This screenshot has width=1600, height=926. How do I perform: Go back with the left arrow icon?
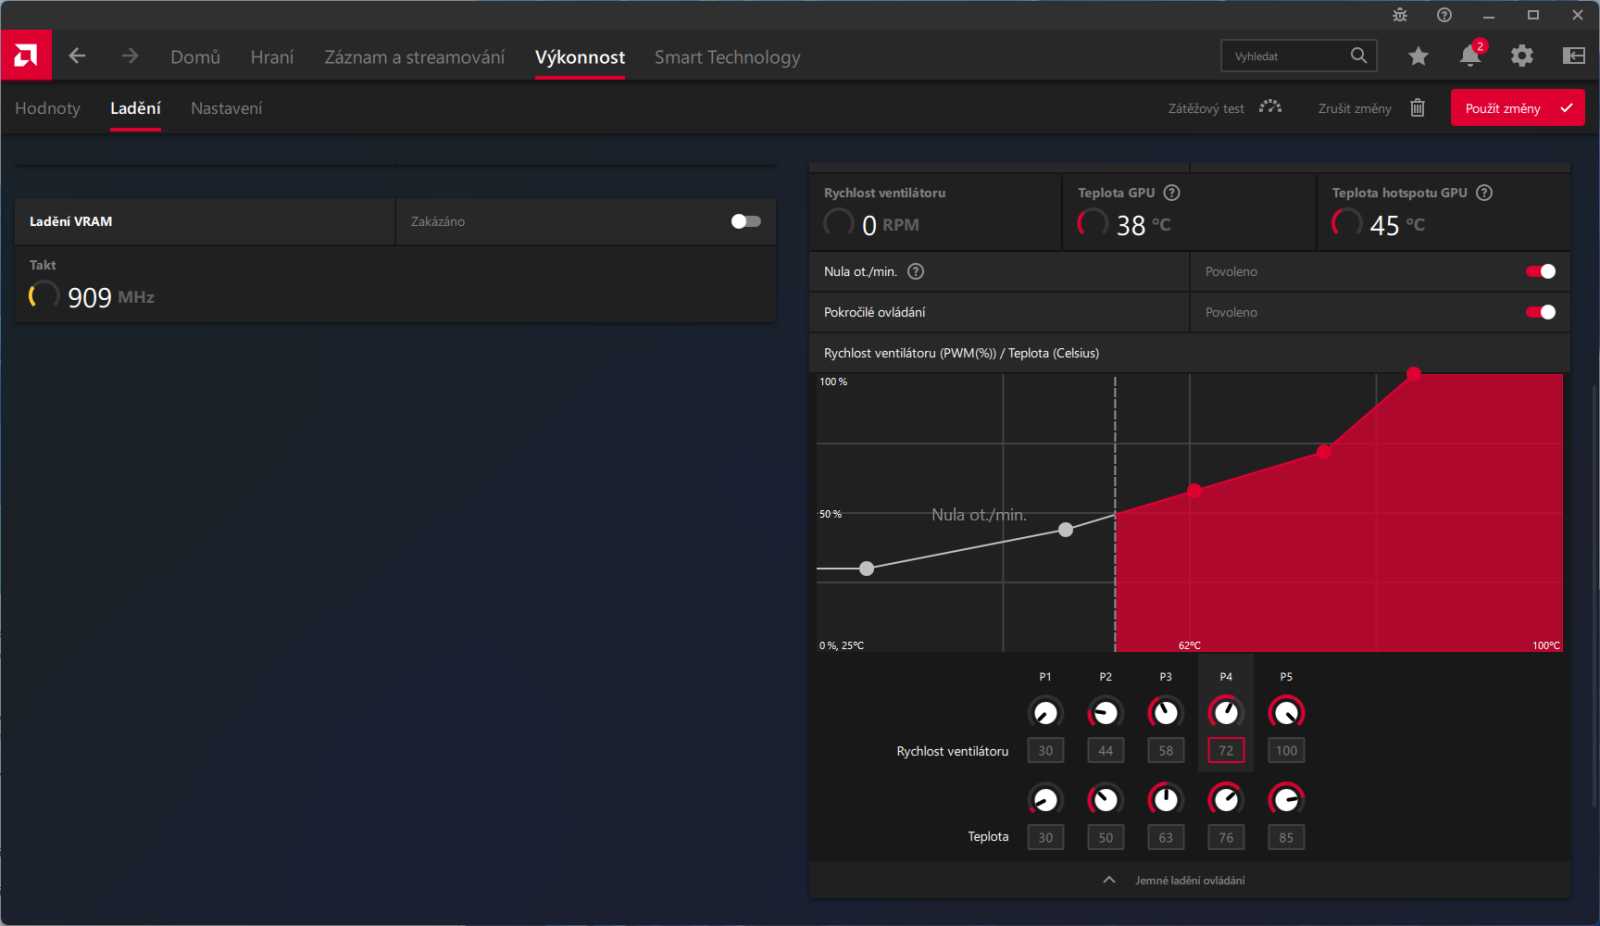coord(77,56)
